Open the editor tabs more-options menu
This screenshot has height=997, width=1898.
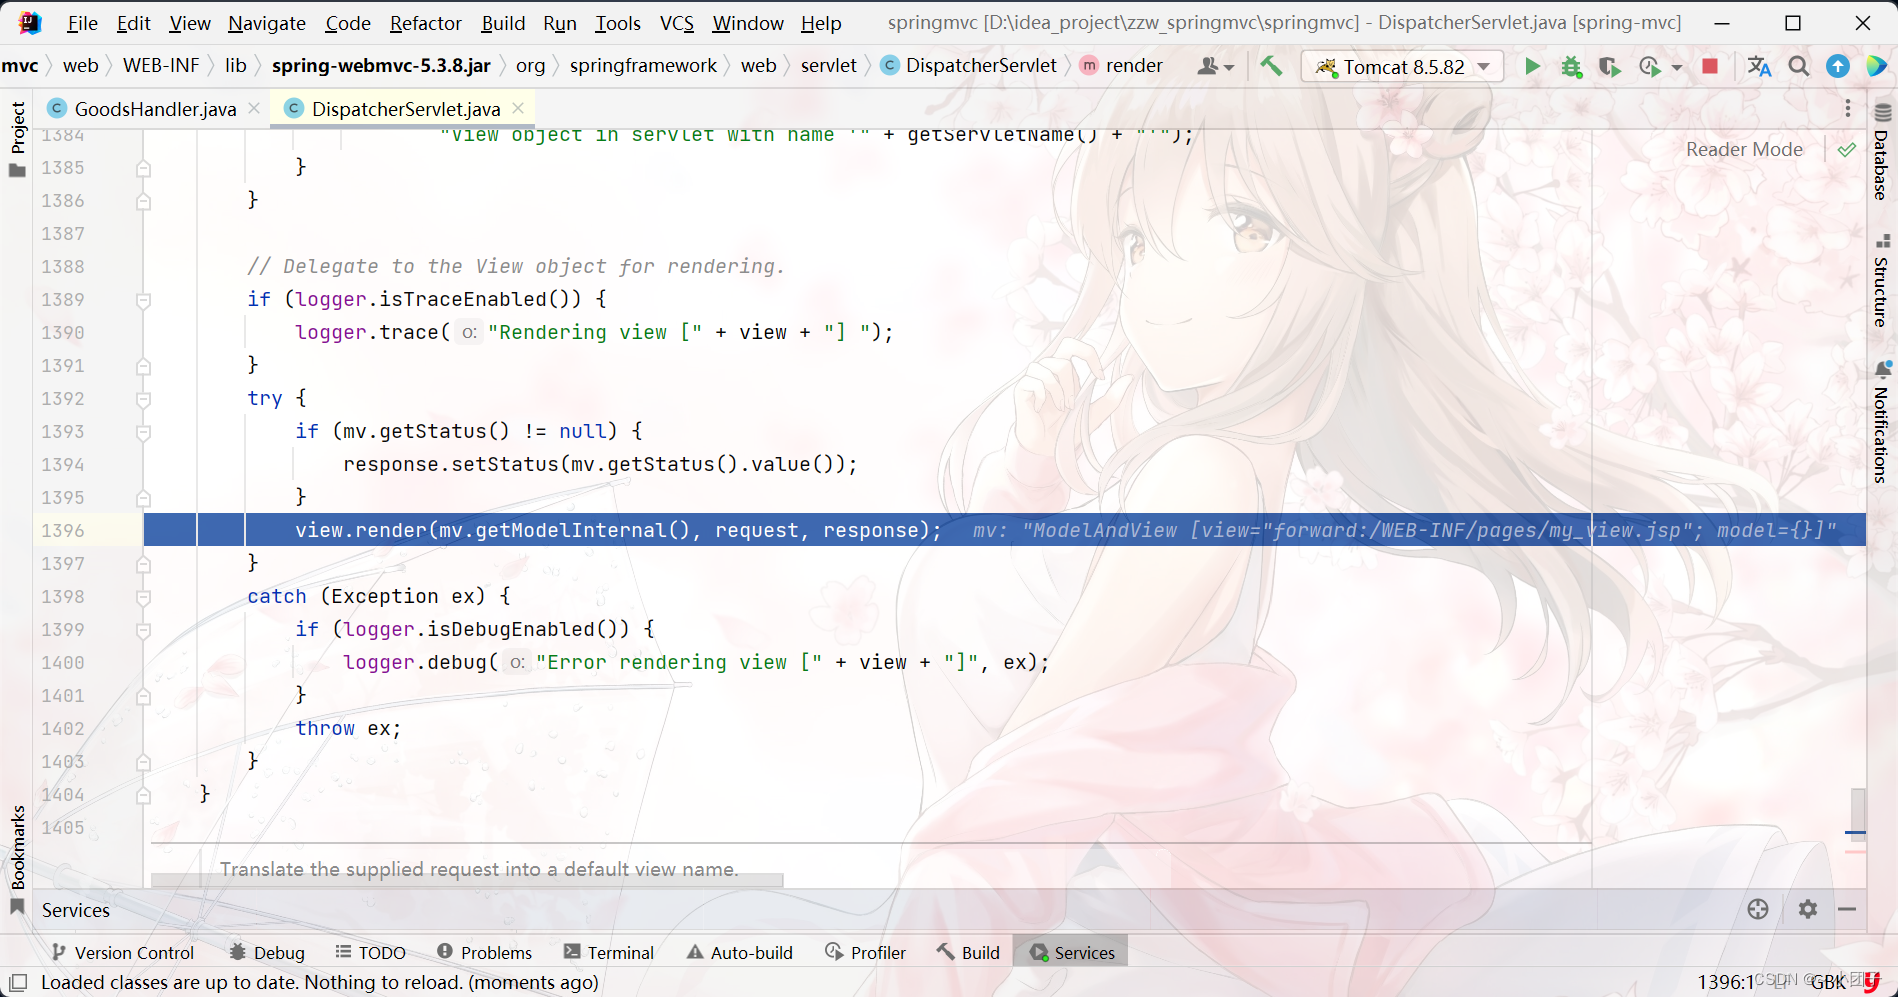click(x=1848, y=108)
